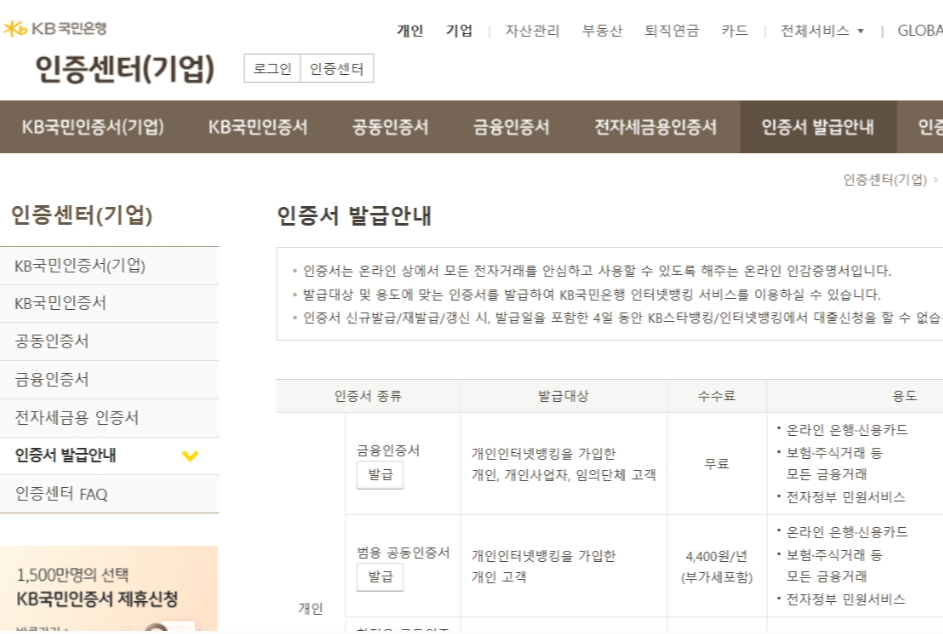
Task: Open the KB국민인증서 제휴신청 banner
Action: point(109,588)
